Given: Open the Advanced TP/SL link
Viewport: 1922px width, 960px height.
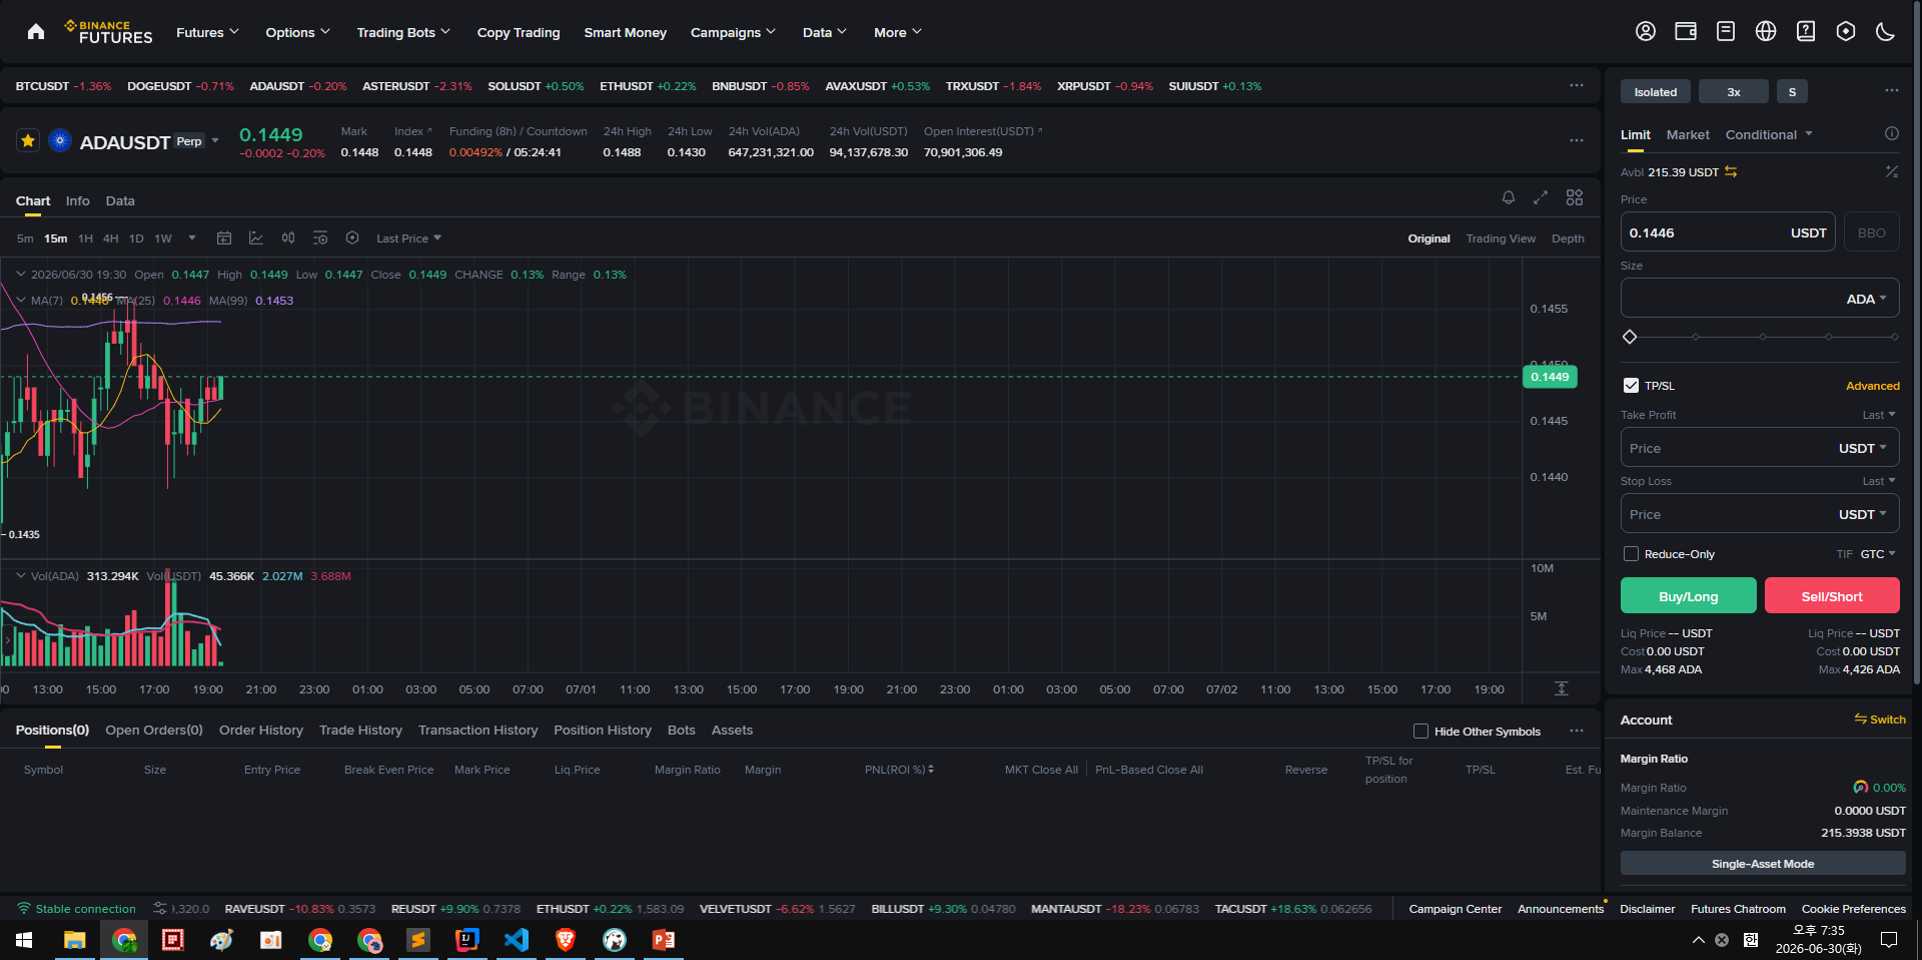Looking at the screenshot, I should (1872, 386).
